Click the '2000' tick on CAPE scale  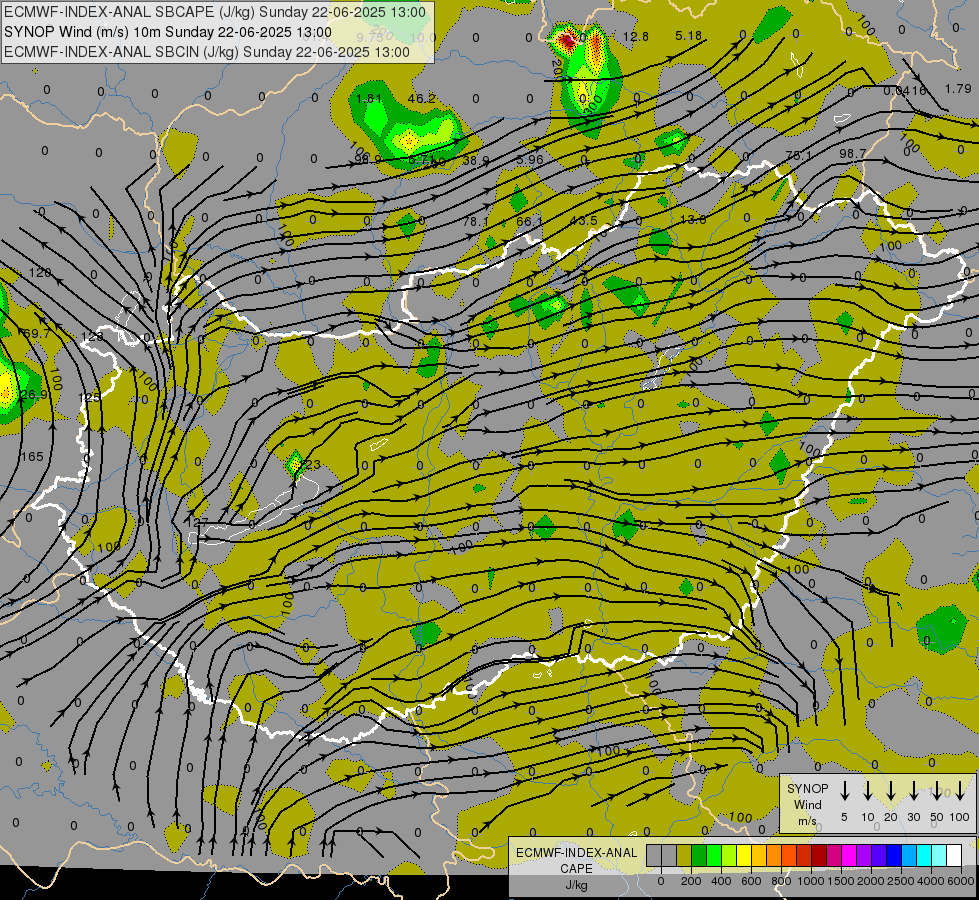pyautogui.click(x=870, y=881)
